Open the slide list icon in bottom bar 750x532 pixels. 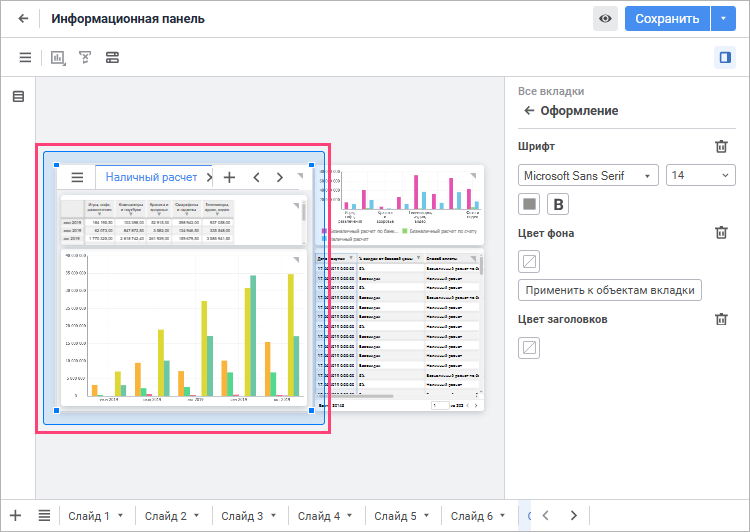(44, 516)
